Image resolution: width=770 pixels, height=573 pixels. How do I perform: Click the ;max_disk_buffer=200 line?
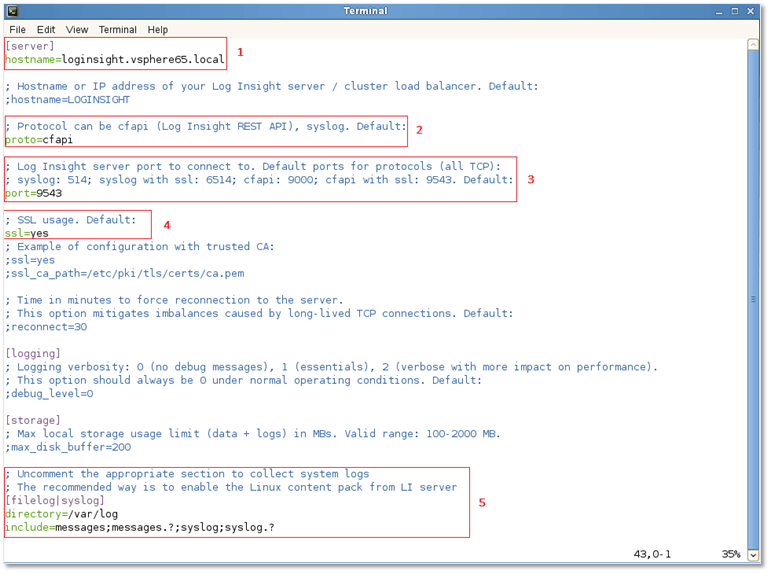pos(68,447)
